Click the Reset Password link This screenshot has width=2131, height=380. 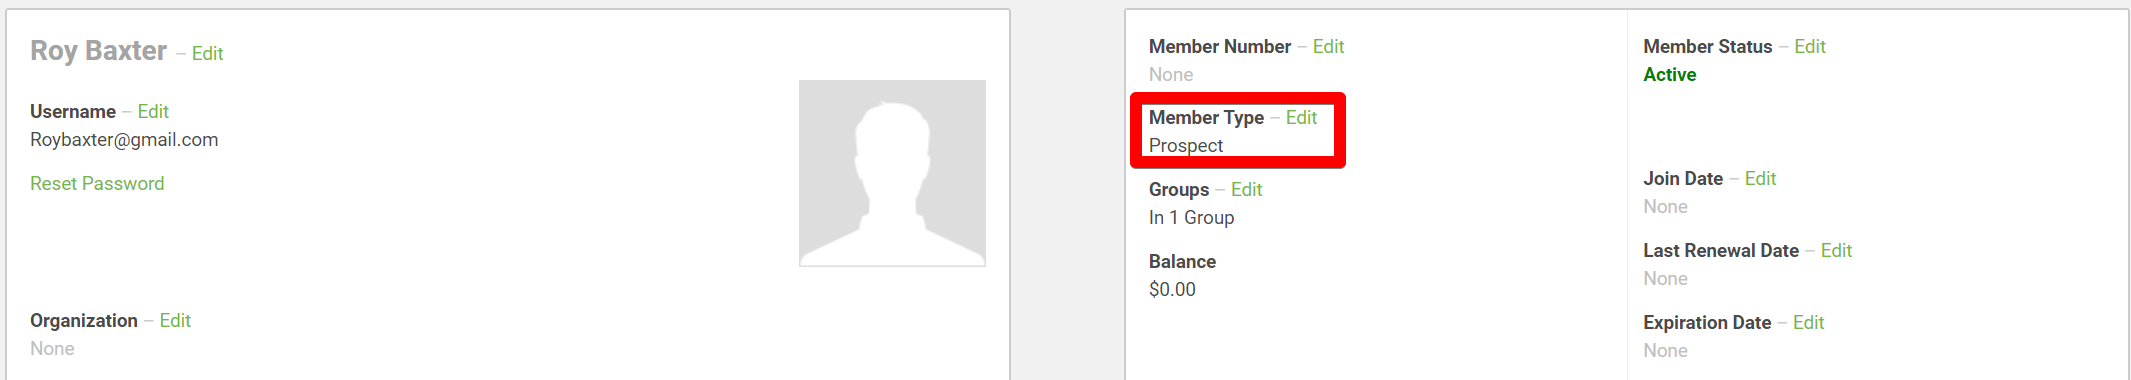tap(97, 184)
